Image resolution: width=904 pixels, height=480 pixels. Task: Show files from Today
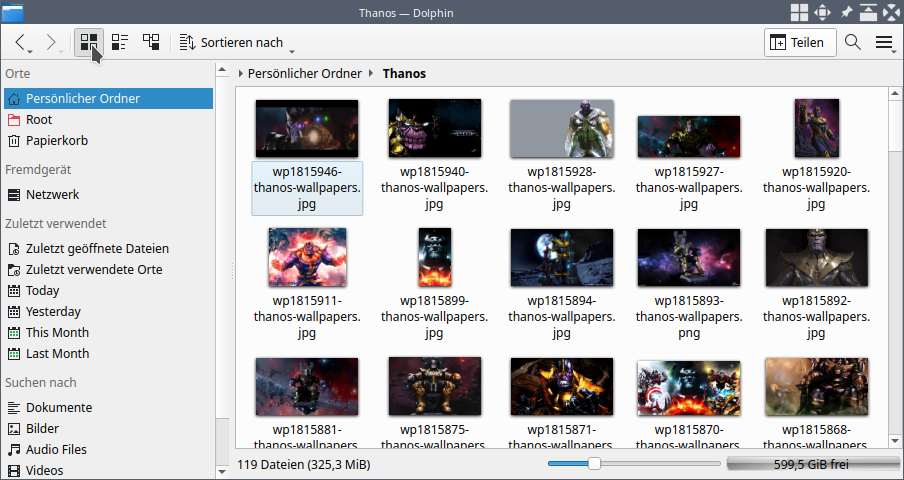[108, 290]
